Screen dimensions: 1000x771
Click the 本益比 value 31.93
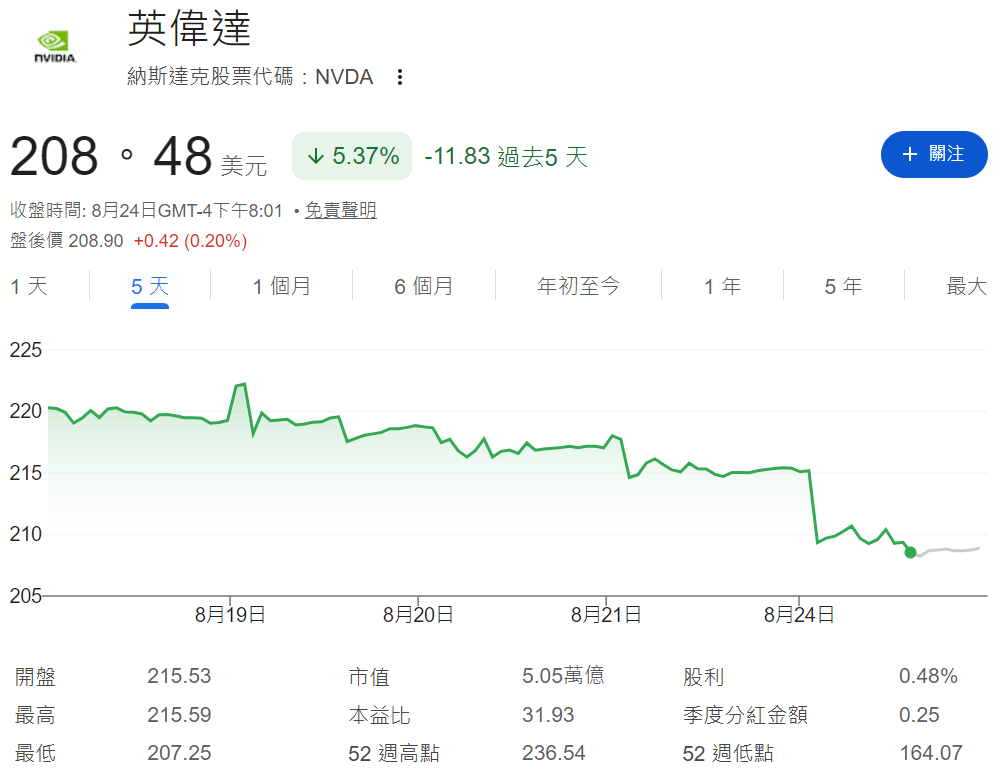[x=548, y=715]
